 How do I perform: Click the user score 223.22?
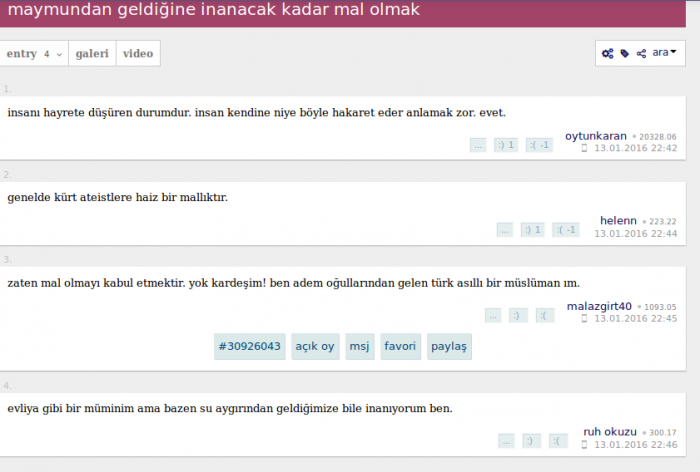pyautogui.click(x=662, y=221)
